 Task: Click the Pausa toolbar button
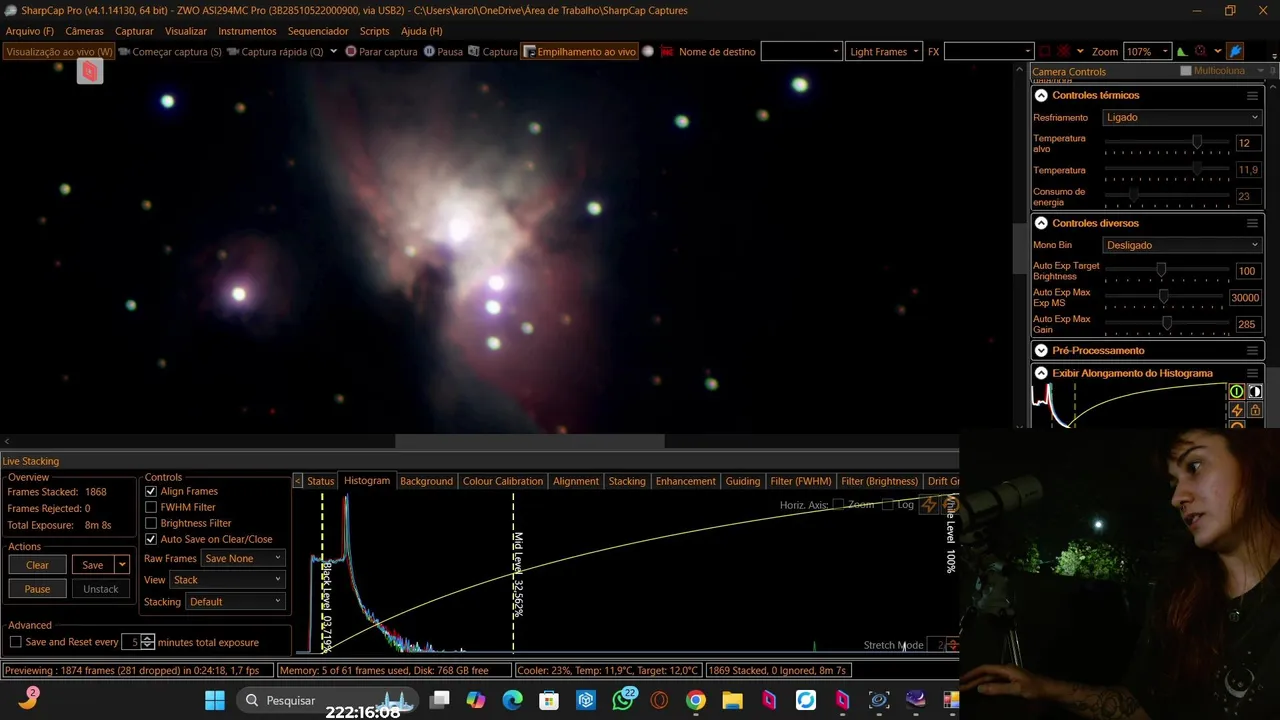coord(443,52)
